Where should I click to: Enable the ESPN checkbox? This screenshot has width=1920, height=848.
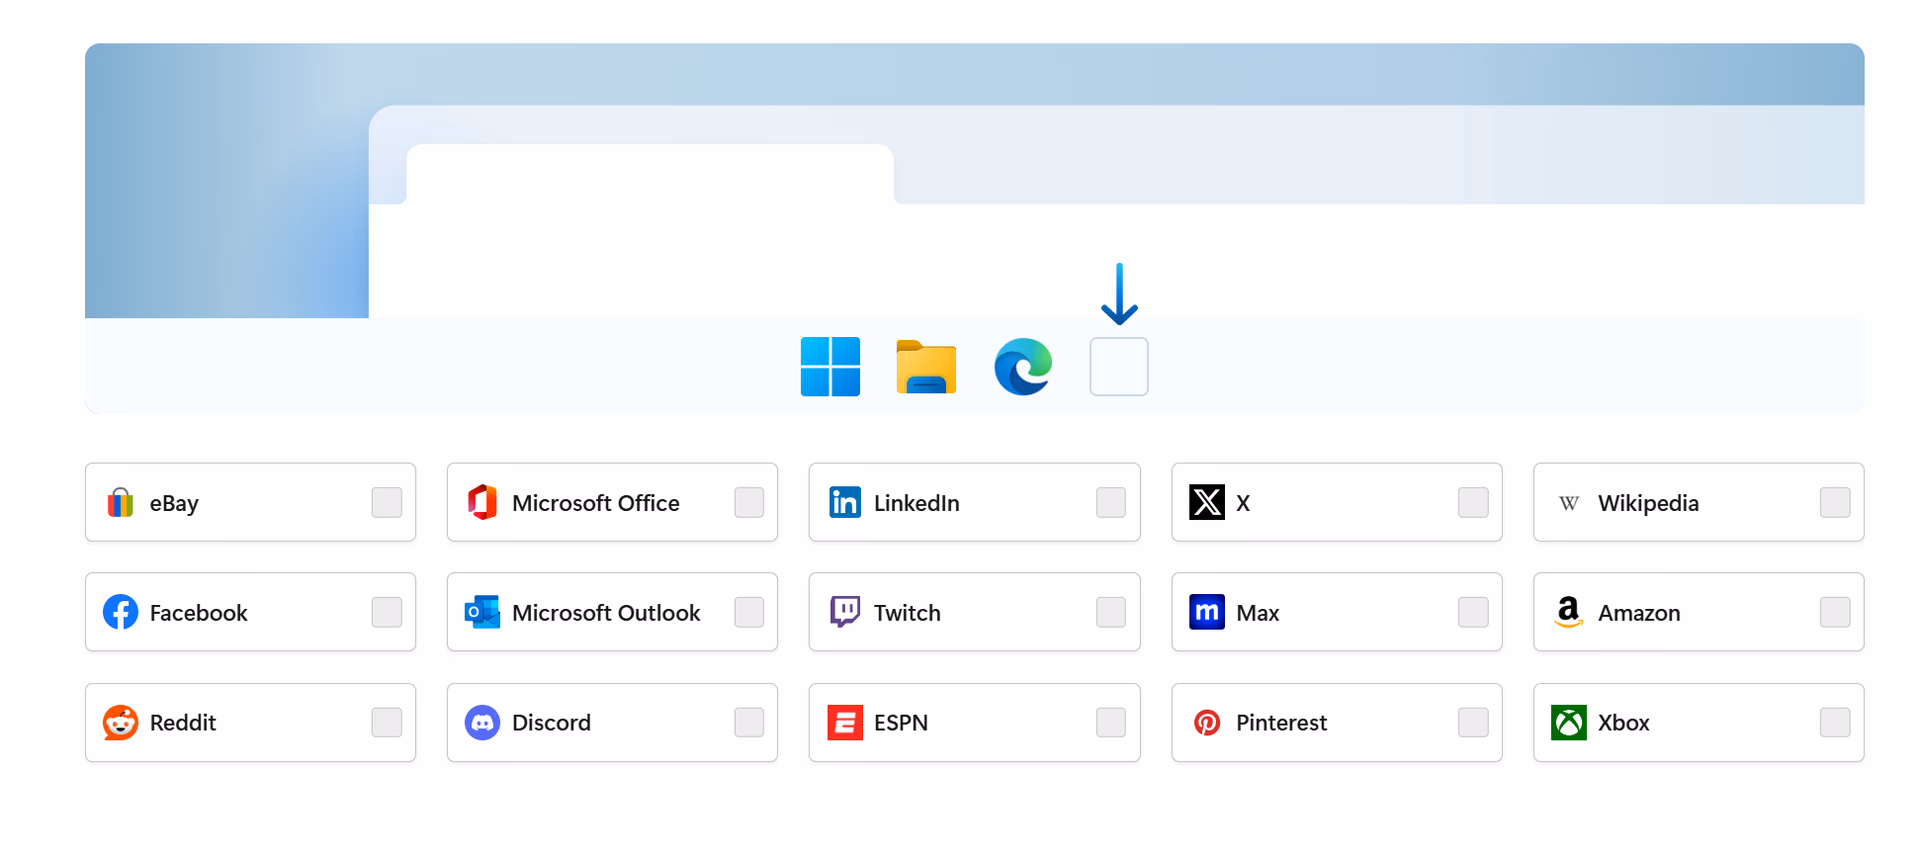point(1111,722)
